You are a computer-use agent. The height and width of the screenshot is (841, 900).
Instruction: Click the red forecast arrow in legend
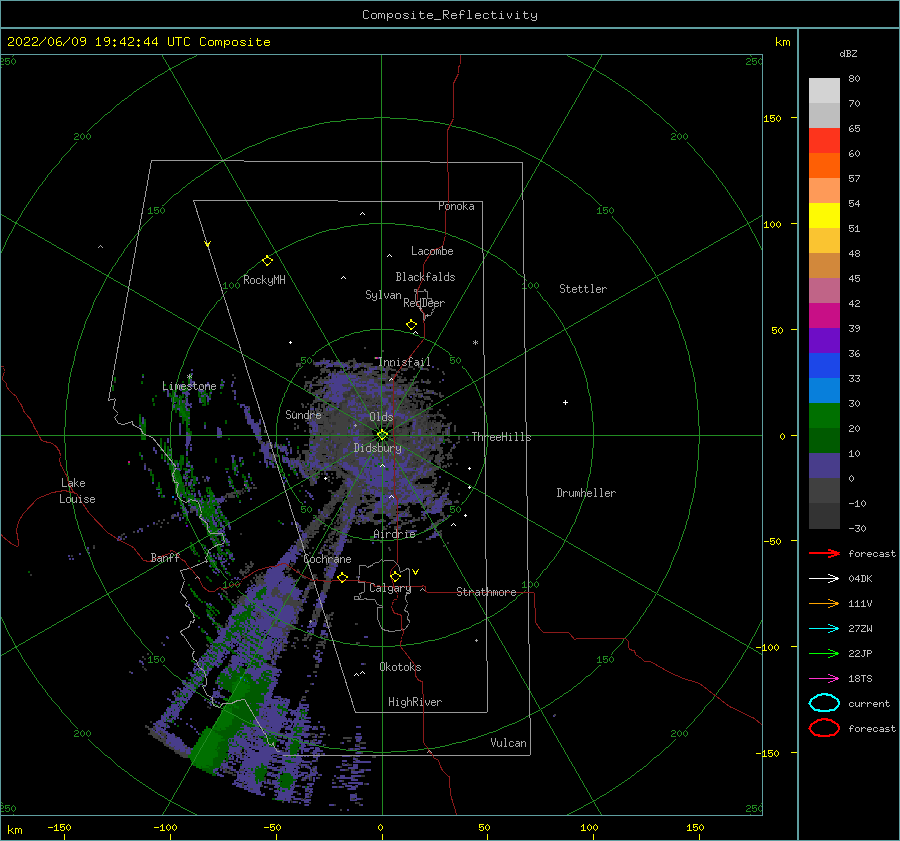(x=824, y=553)
